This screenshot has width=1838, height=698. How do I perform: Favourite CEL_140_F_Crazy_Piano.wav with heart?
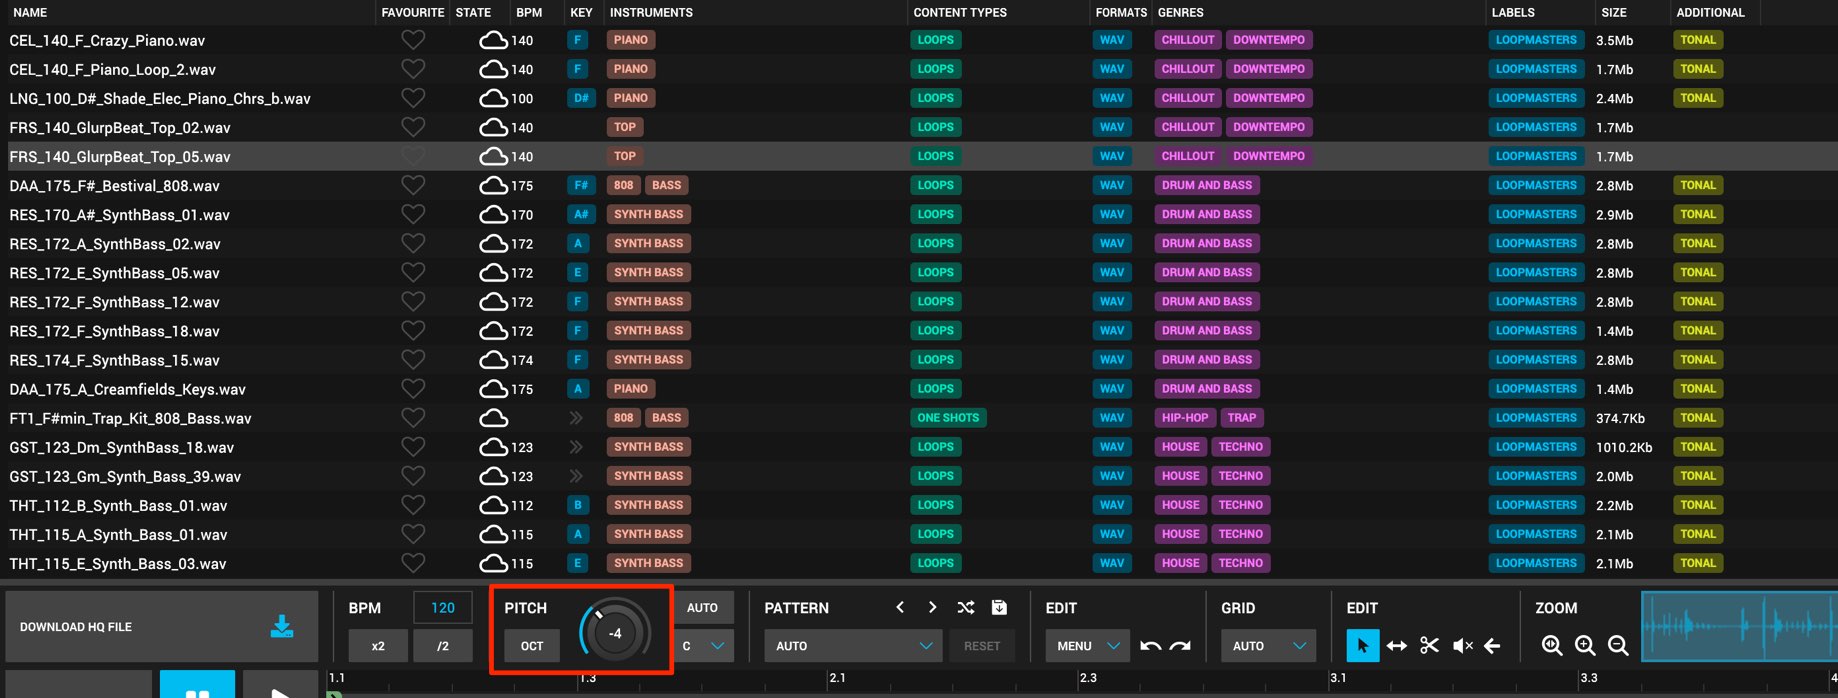coord(413,40)
